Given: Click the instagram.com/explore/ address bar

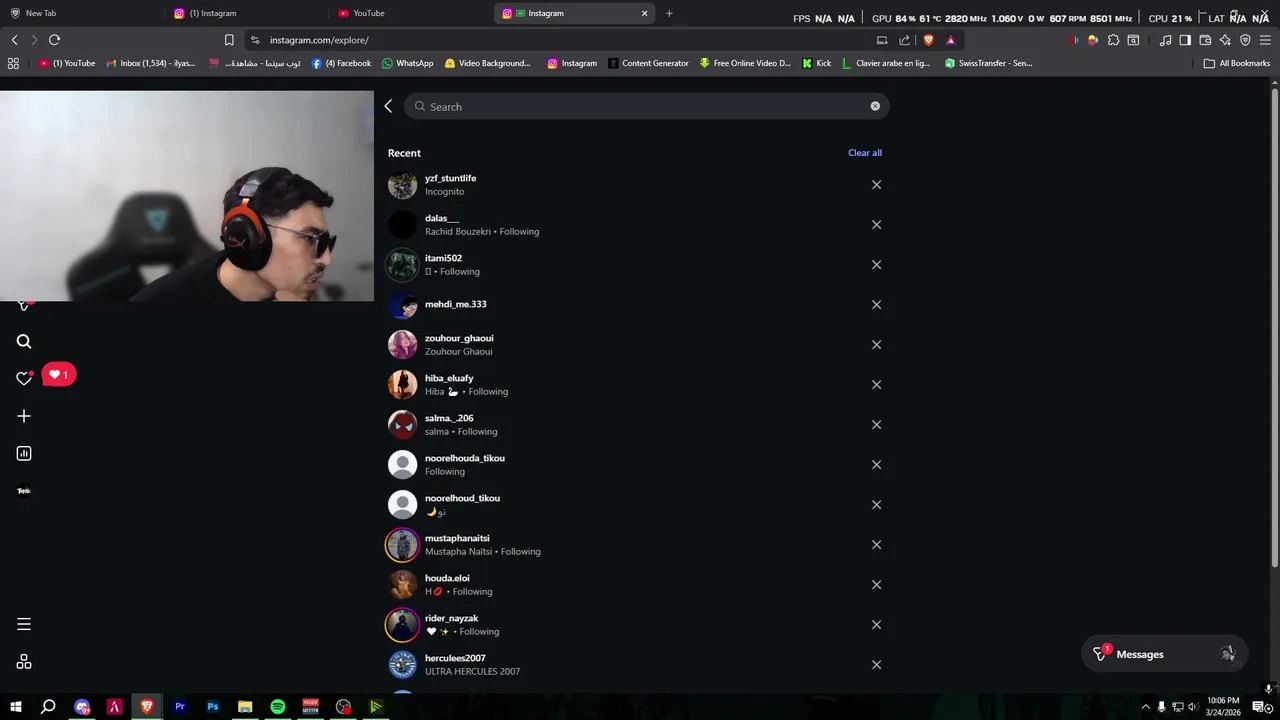Looking at the screenshot, I should 560,40.
